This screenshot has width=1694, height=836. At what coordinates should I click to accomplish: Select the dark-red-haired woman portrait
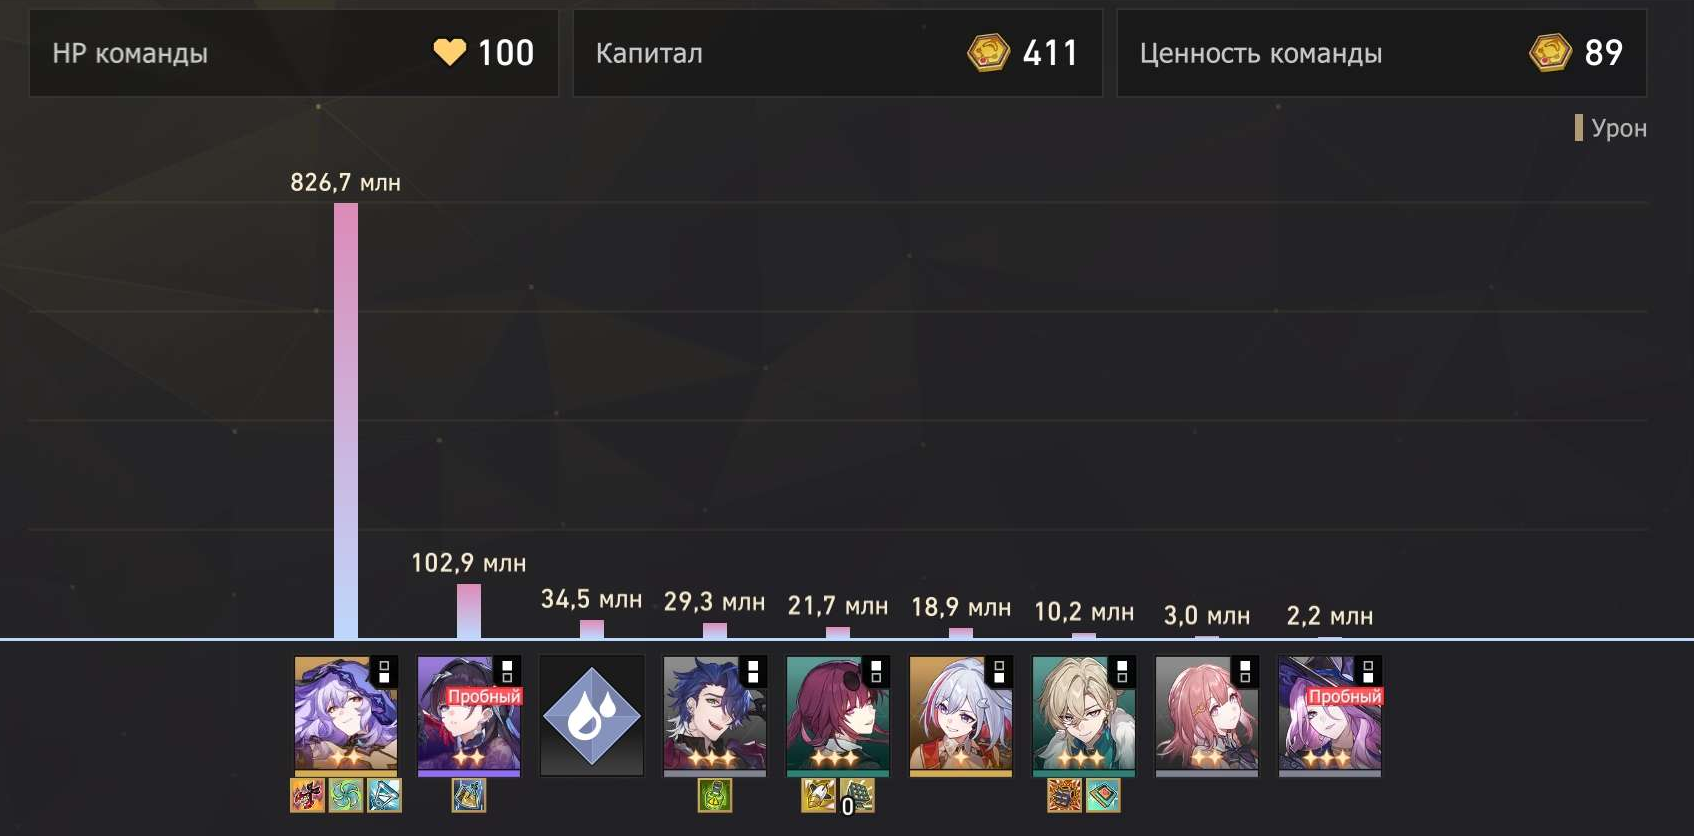click(838, 716)
